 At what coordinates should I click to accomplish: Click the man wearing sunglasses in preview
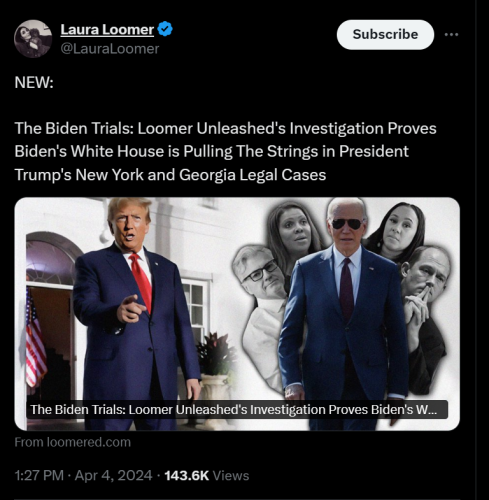345,313
